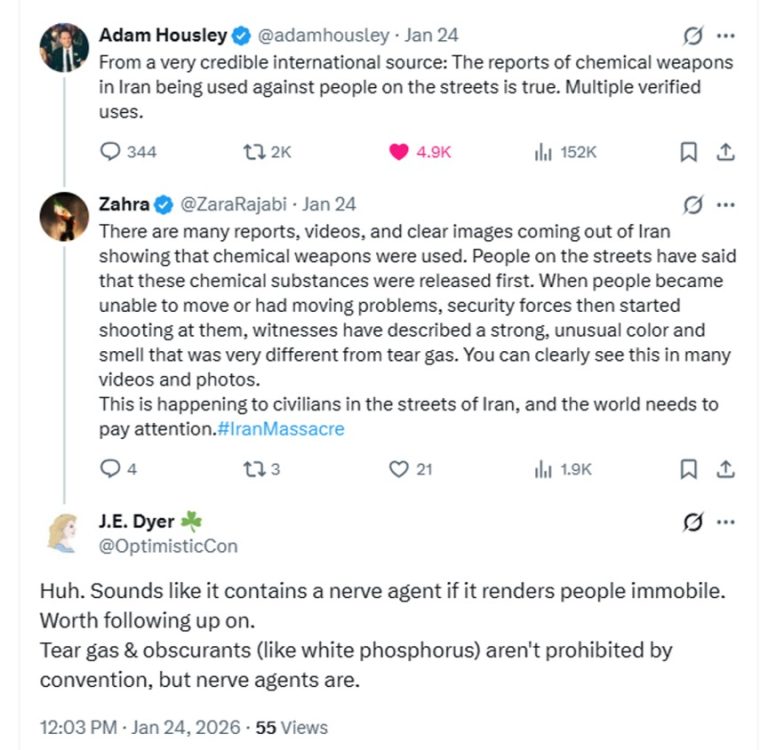This screenshot has height=750, width=768.
Task: Share Zahra's post
Action: coord(727,468)
